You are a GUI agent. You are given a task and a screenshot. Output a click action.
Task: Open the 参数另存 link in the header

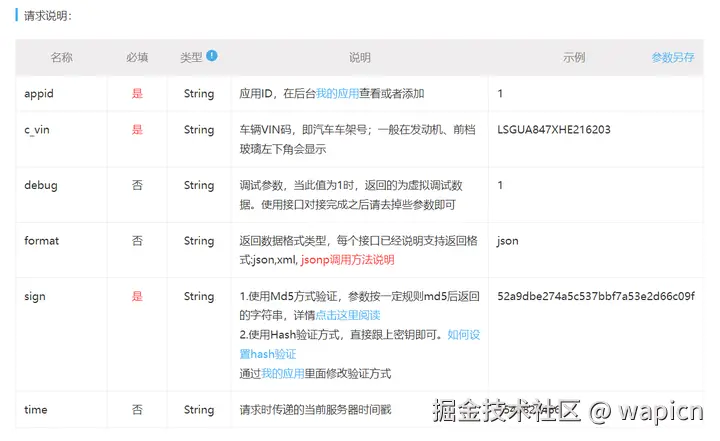point(673,57)
